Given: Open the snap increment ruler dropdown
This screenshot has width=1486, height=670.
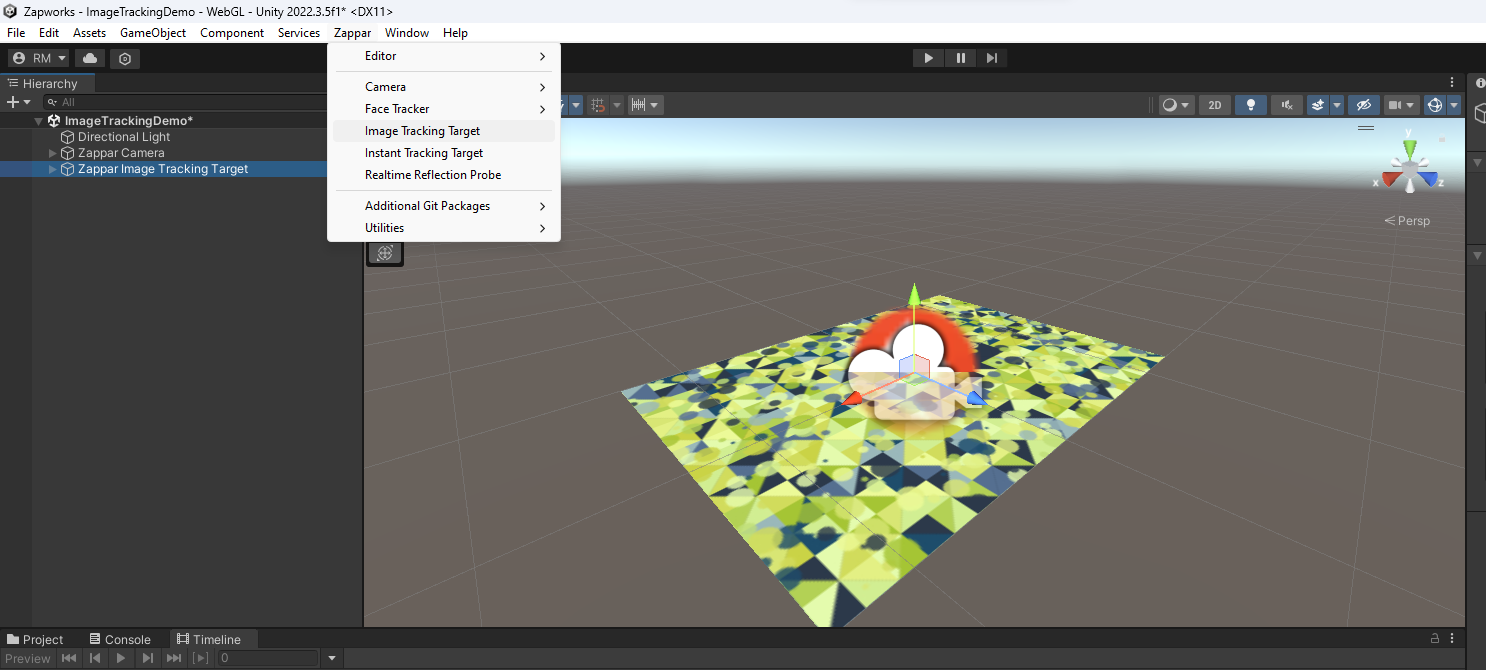Looking at the screenshot, I should pos(646,105).
